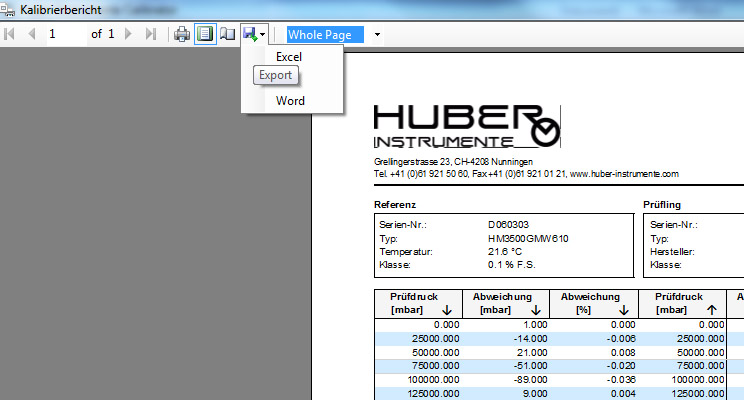The height and width of the screenshot is (400, 744).
Task: Click the first Prüfdruck [mbar] column header
Action: 418,303
